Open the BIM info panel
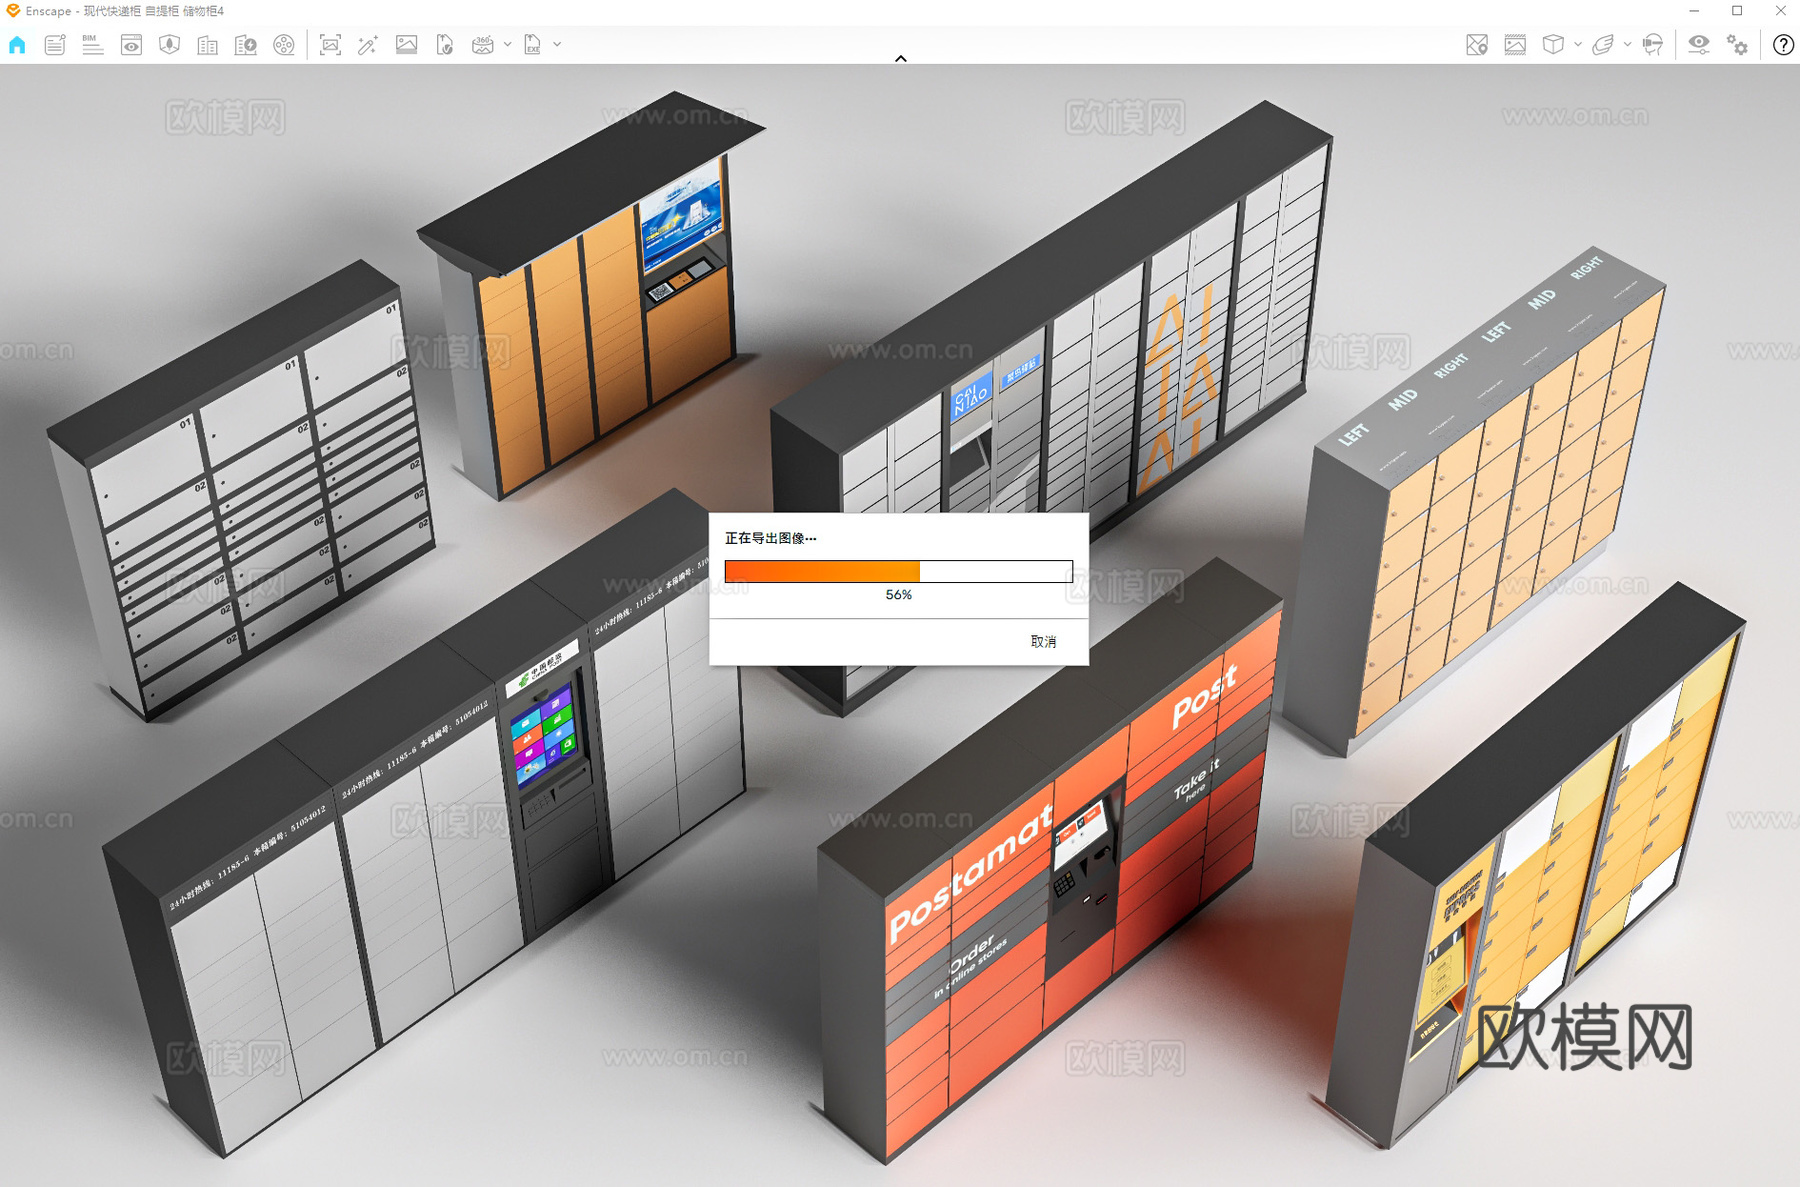The height and width of the screenshot is (1187, 1800). coord(93,45)
